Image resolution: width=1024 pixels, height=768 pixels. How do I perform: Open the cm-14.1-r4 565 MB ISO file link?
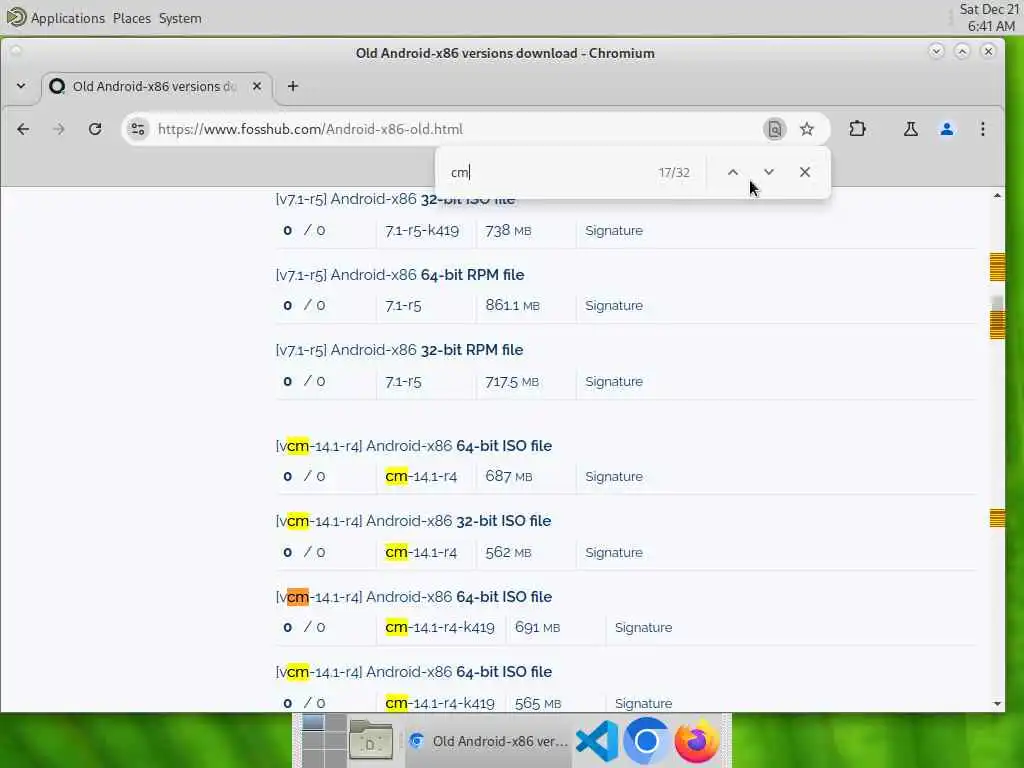(x=413, y=672)
